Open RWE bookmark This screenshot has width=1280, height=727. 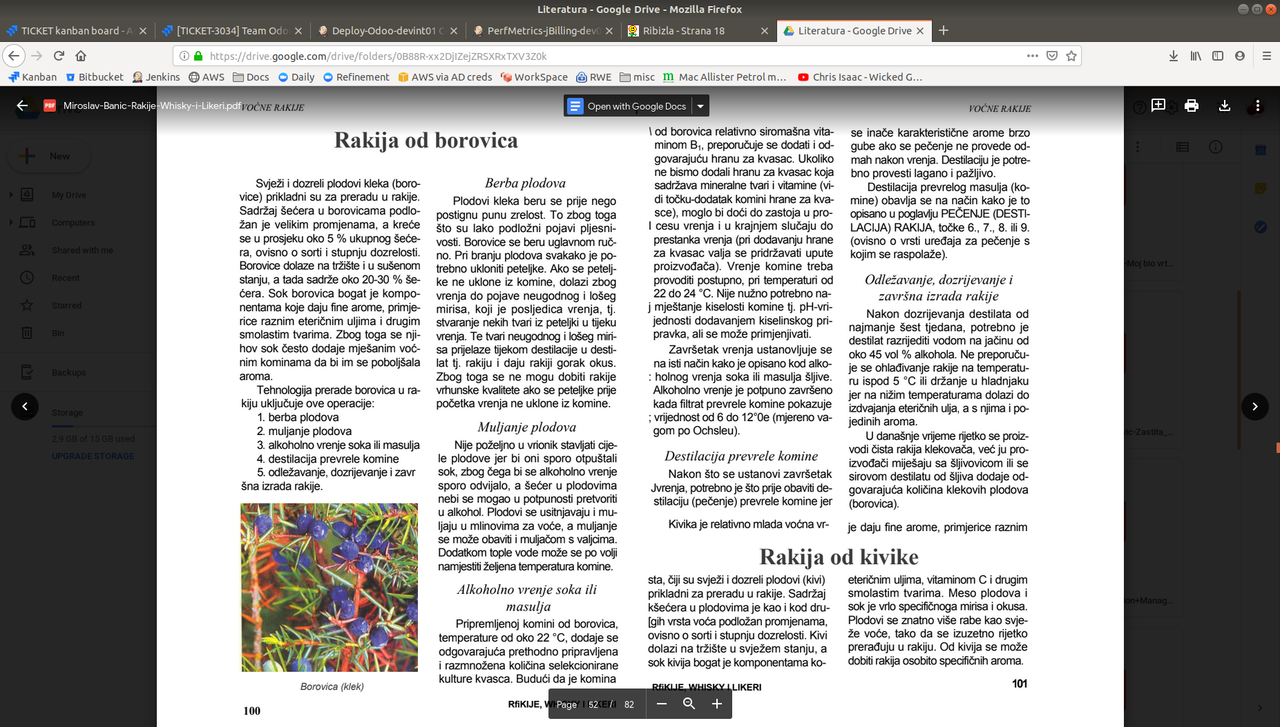(593, 77)
